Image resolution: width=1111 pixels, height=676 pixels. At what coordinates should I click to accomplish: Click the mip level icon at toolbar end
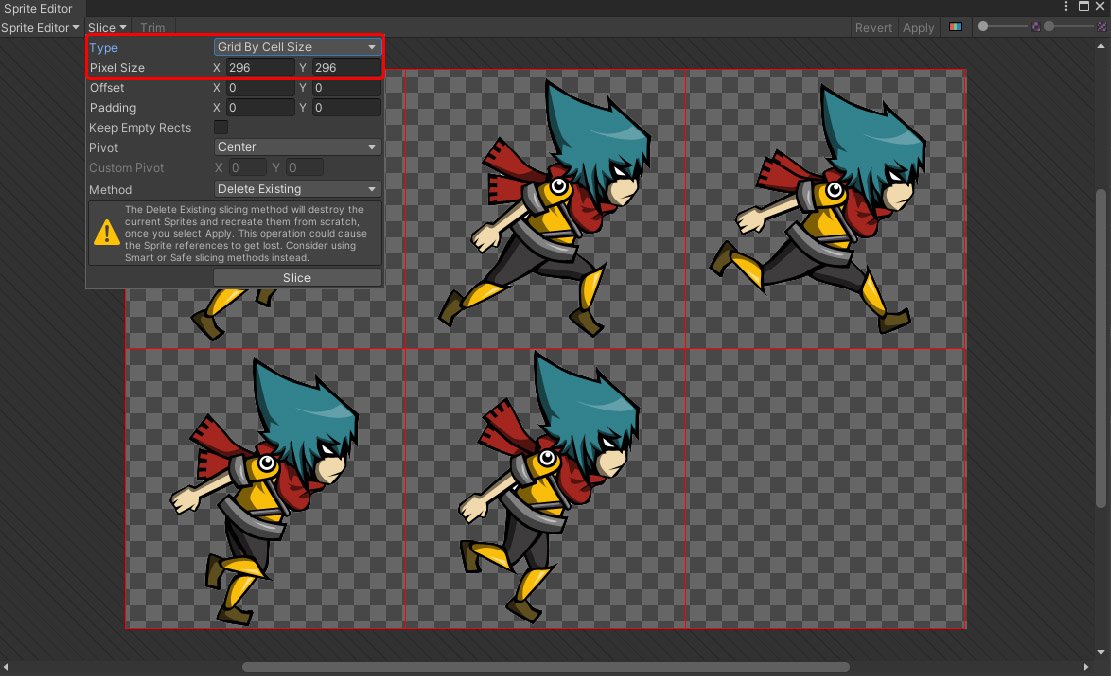(1102, 27)
